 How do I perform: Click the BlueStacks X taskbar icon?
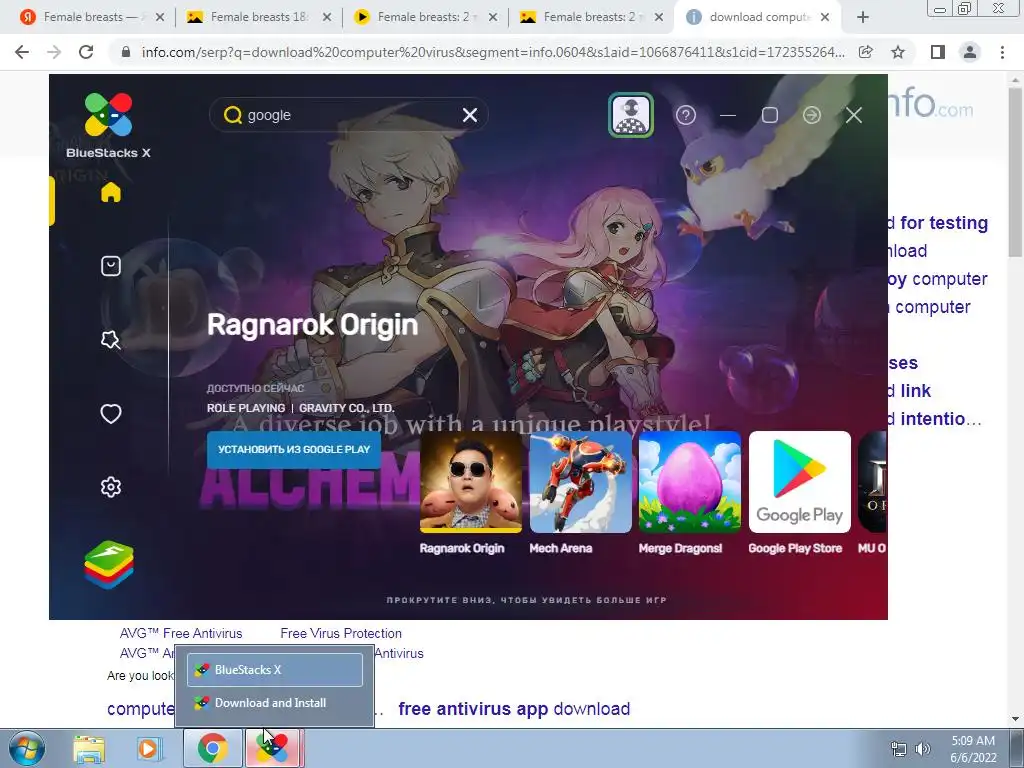pyautogui.click(x=273, y=749)
